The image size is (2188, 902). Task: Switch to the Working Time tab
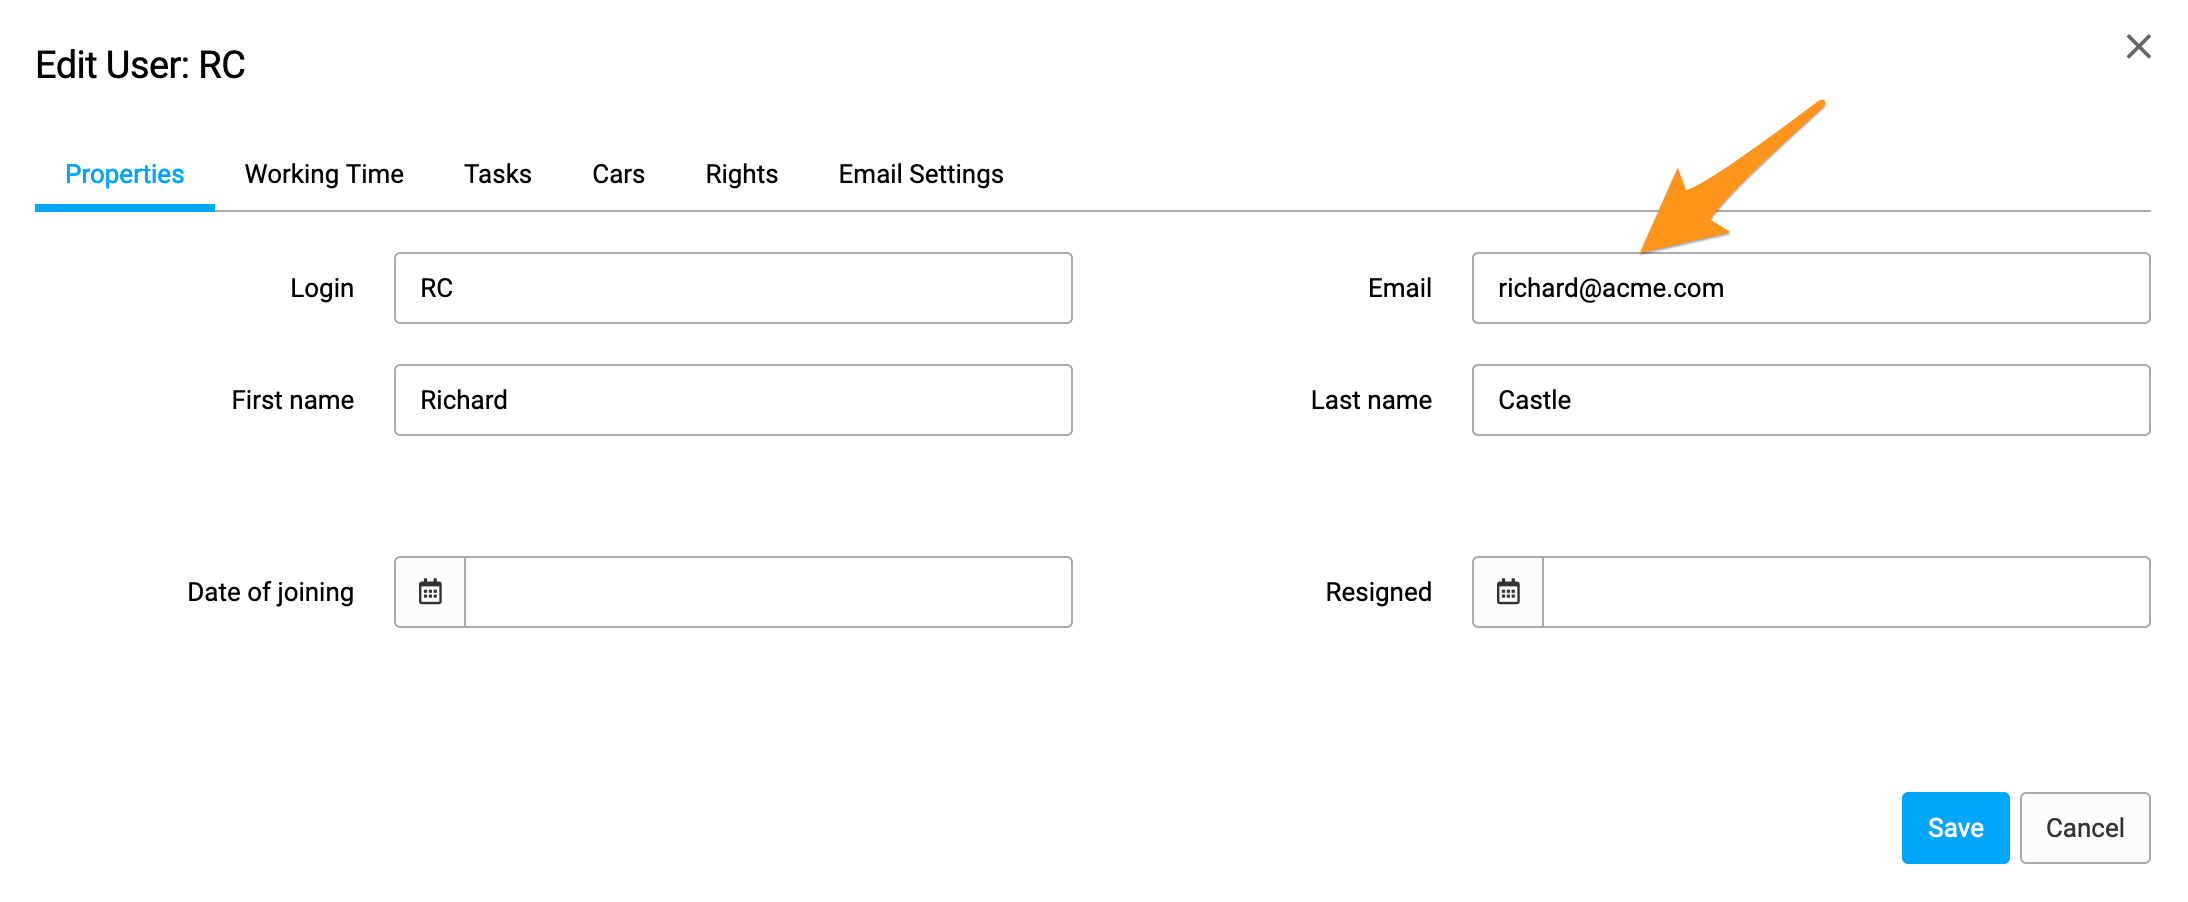tap(324, 174)
